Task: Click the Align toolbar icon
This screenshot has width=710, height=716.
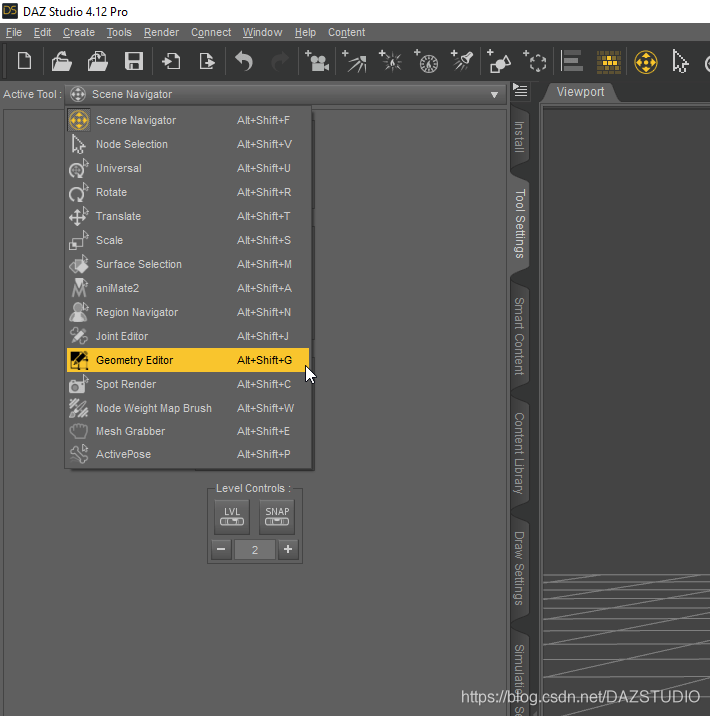Action: [x=572, y=61]
